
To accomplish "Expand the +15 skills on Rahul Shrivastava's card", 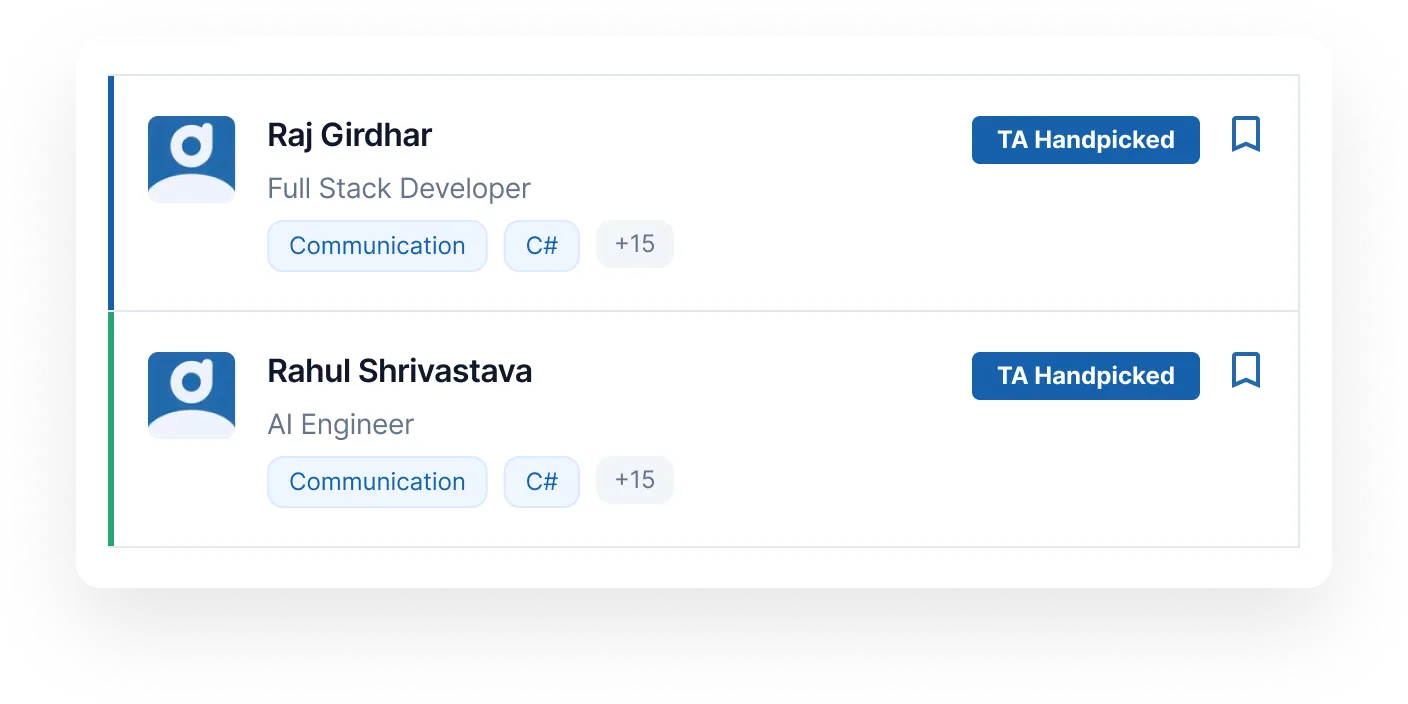I will click(634, 479).
